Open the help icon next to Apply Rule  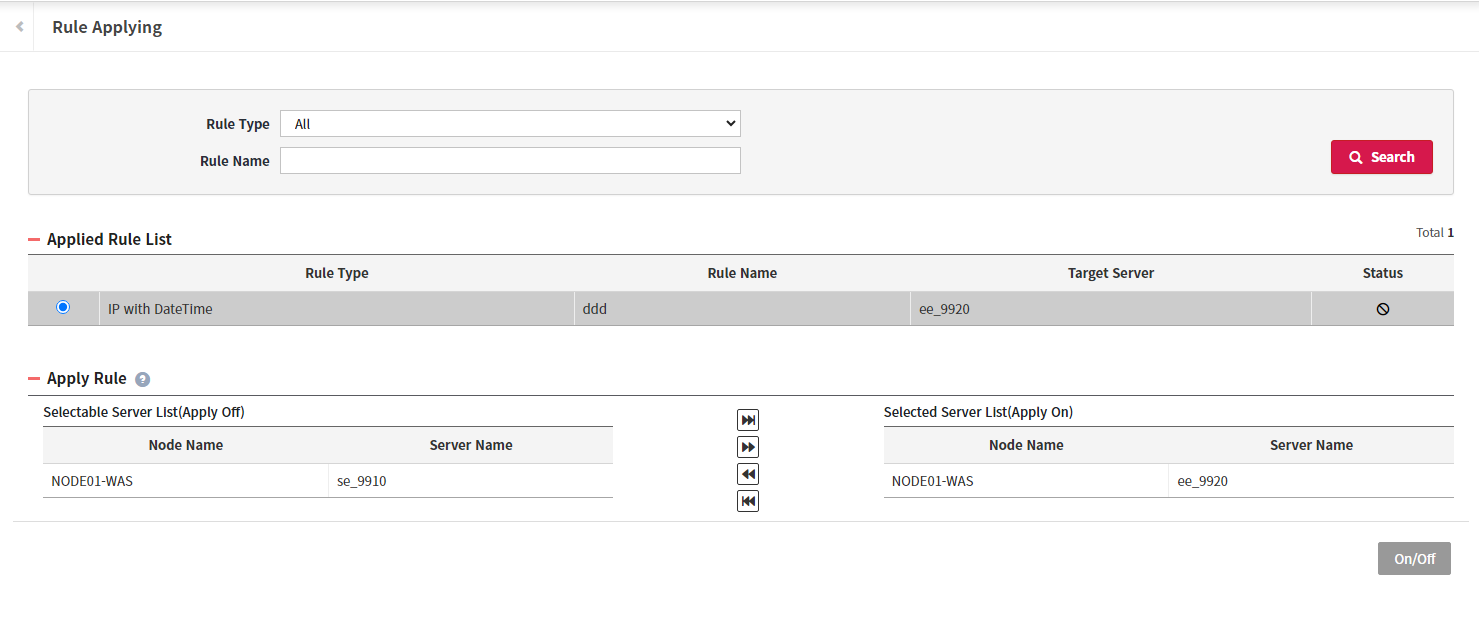point(142,379)
